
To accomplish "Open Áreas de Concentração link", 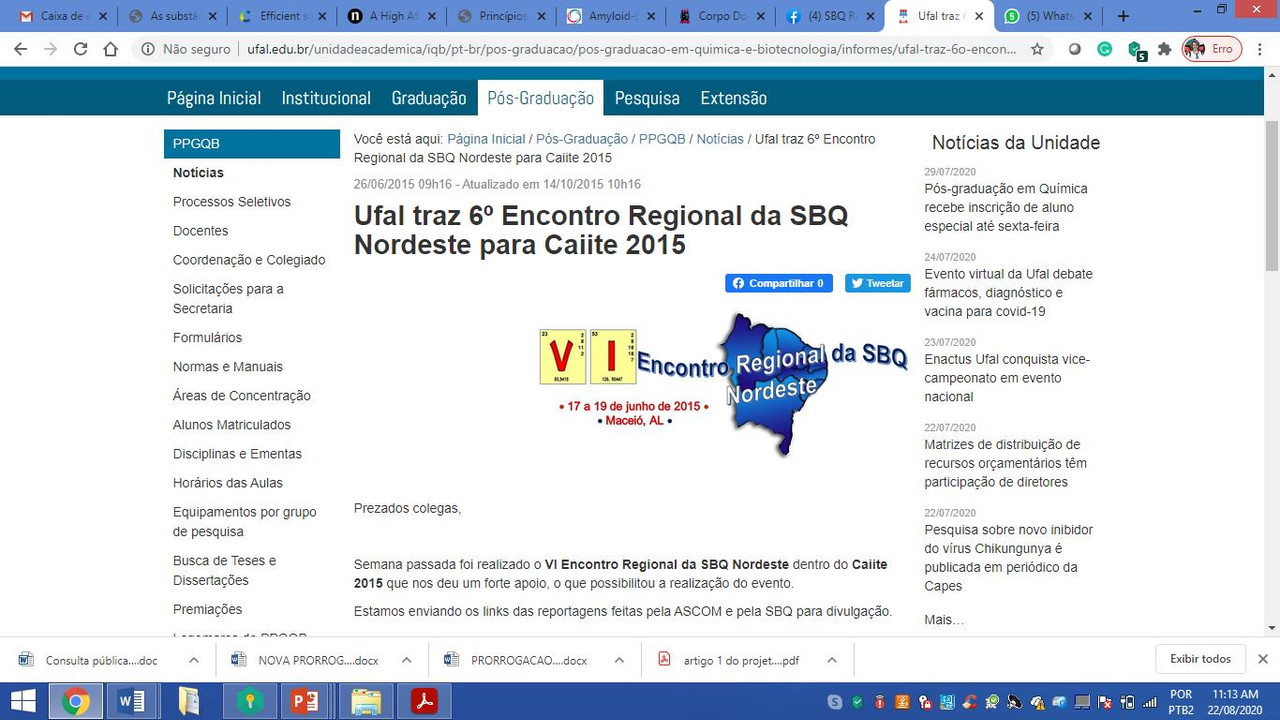I will (242, 395).
